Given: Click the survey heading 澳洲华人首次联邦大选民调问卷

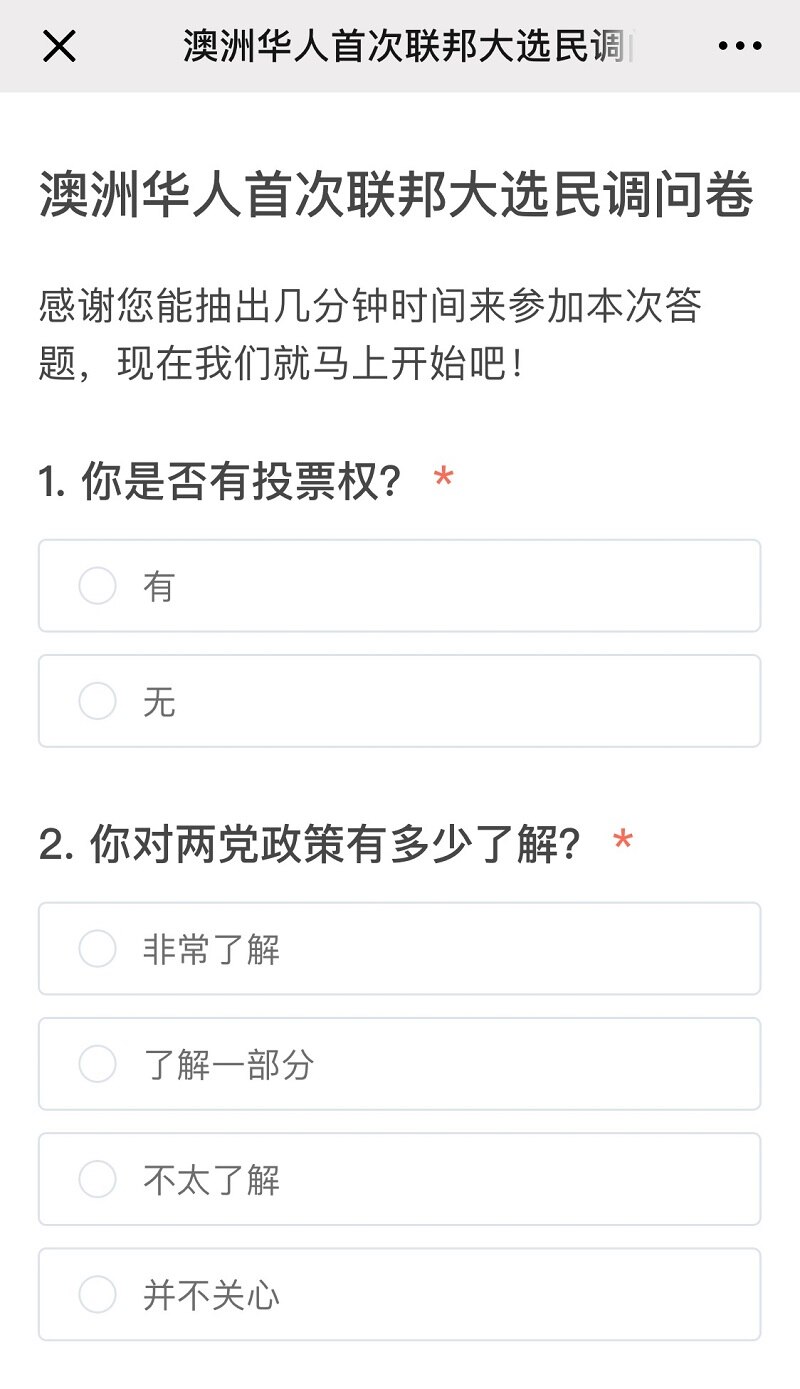Looking at the screenshot, I should tap(396, 195).
